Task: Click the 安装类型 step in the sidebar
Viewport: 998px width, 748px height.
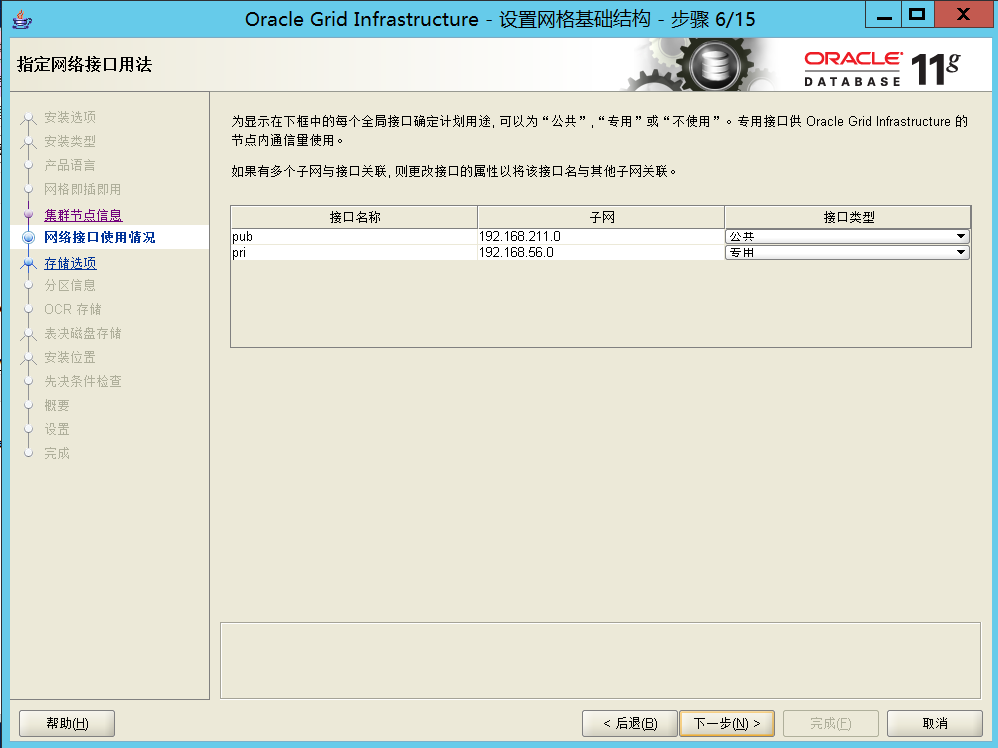Action: (x=70, y=141)
